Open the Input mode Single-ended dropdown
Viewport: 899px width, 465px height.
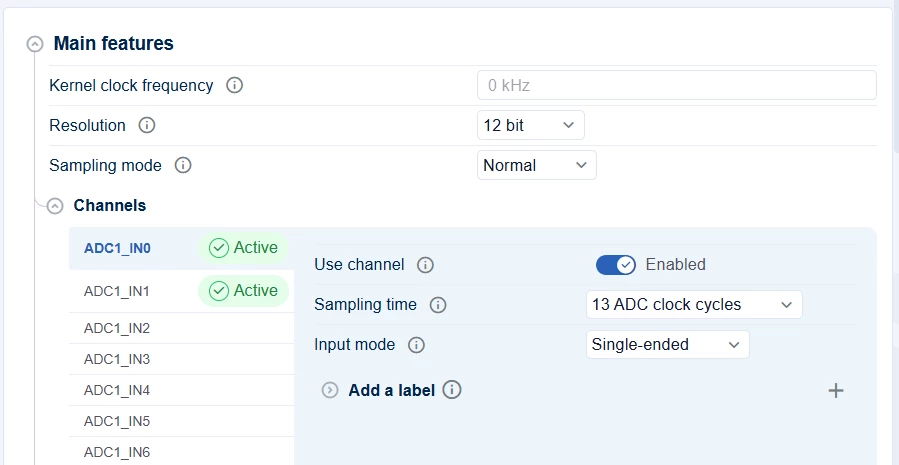click(667, 345)
